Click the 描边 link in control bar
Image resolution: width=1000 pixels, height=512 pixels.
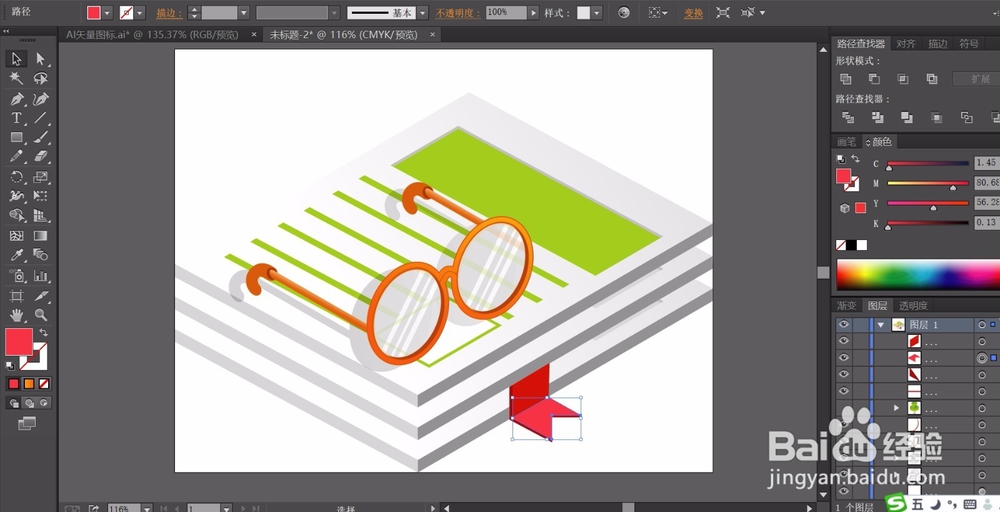point(168,13)
